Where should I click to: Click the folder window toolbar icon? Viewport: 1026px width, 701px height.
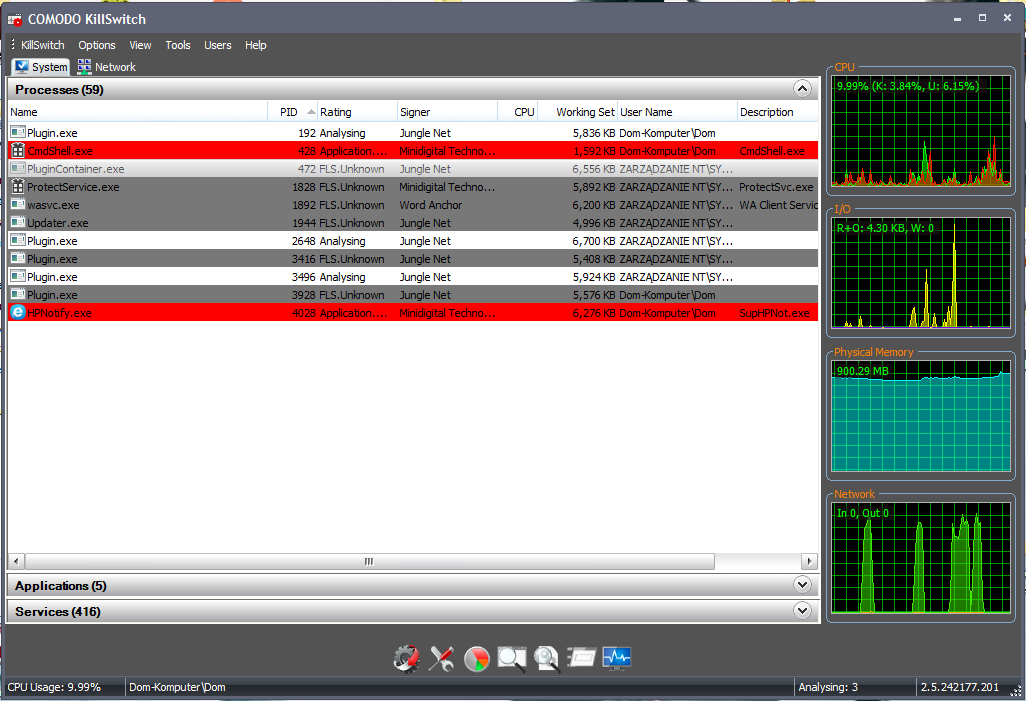[x=582, y=656]
